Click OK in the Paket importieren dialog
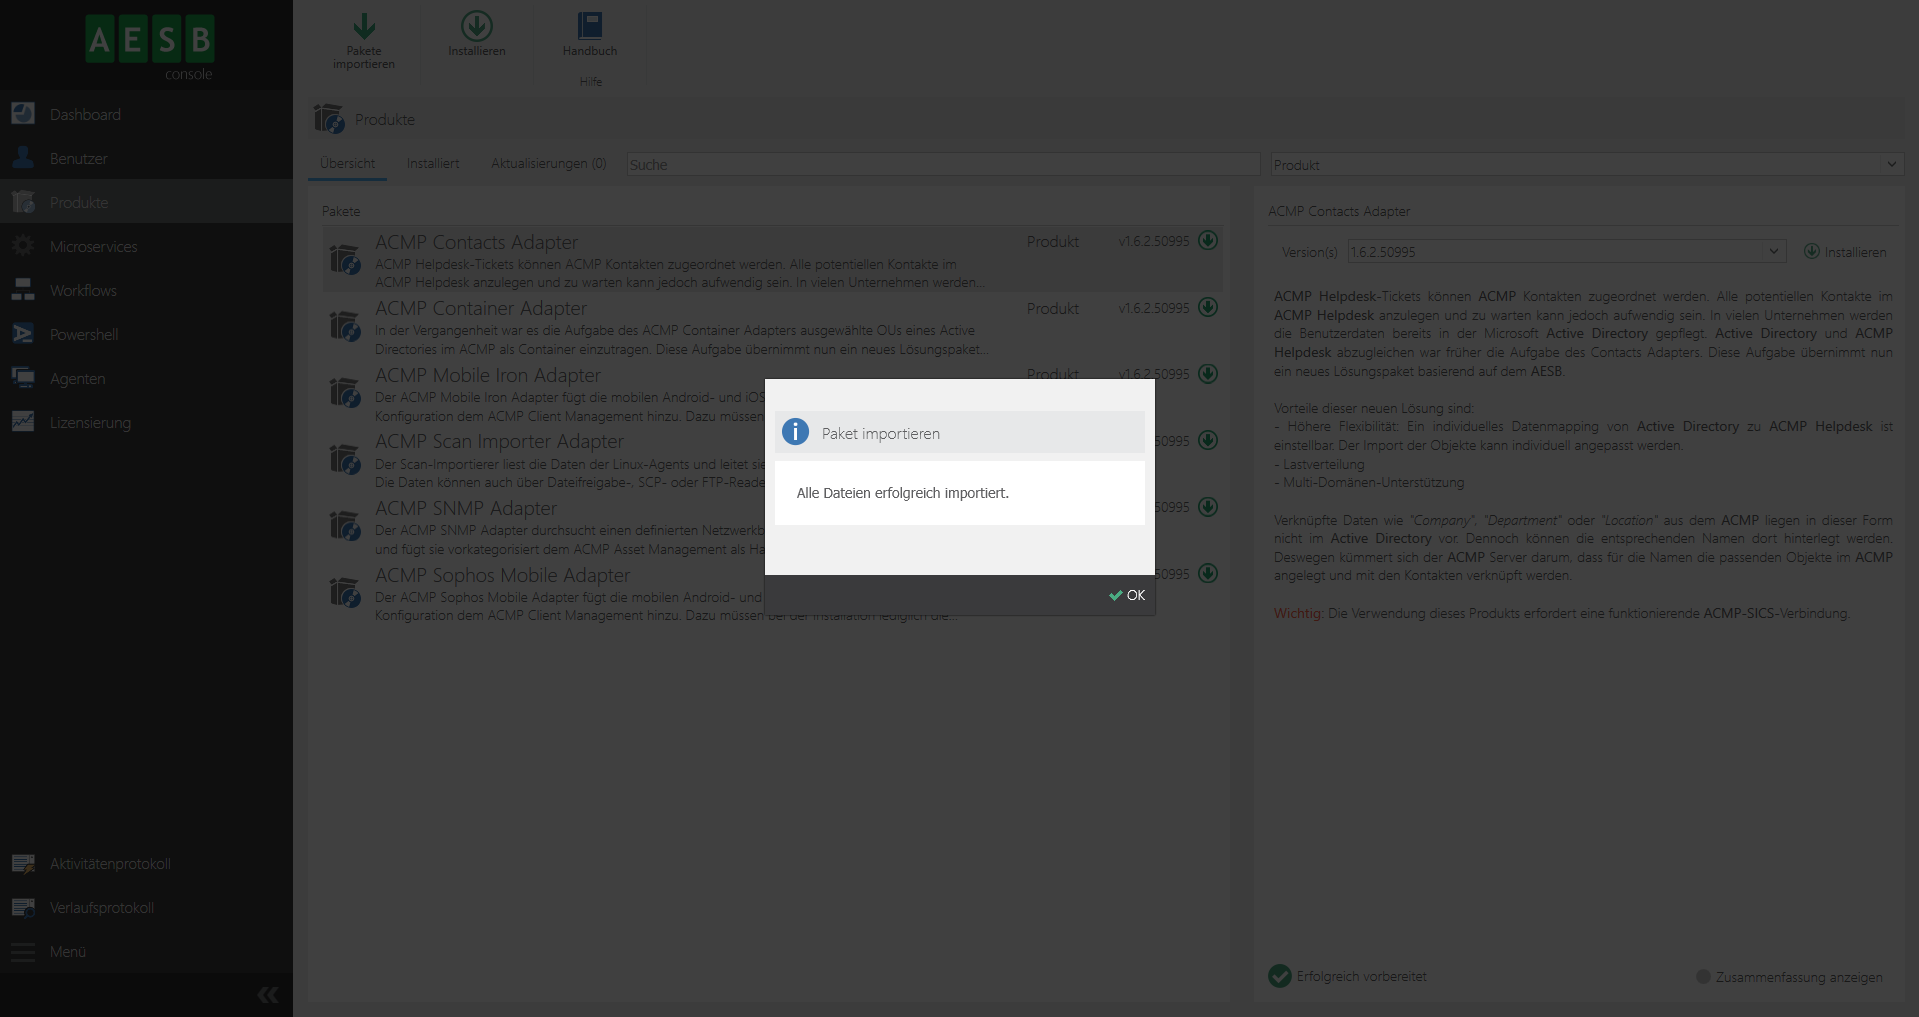Screen dimensions: 1919x1017 [1127, 595]
